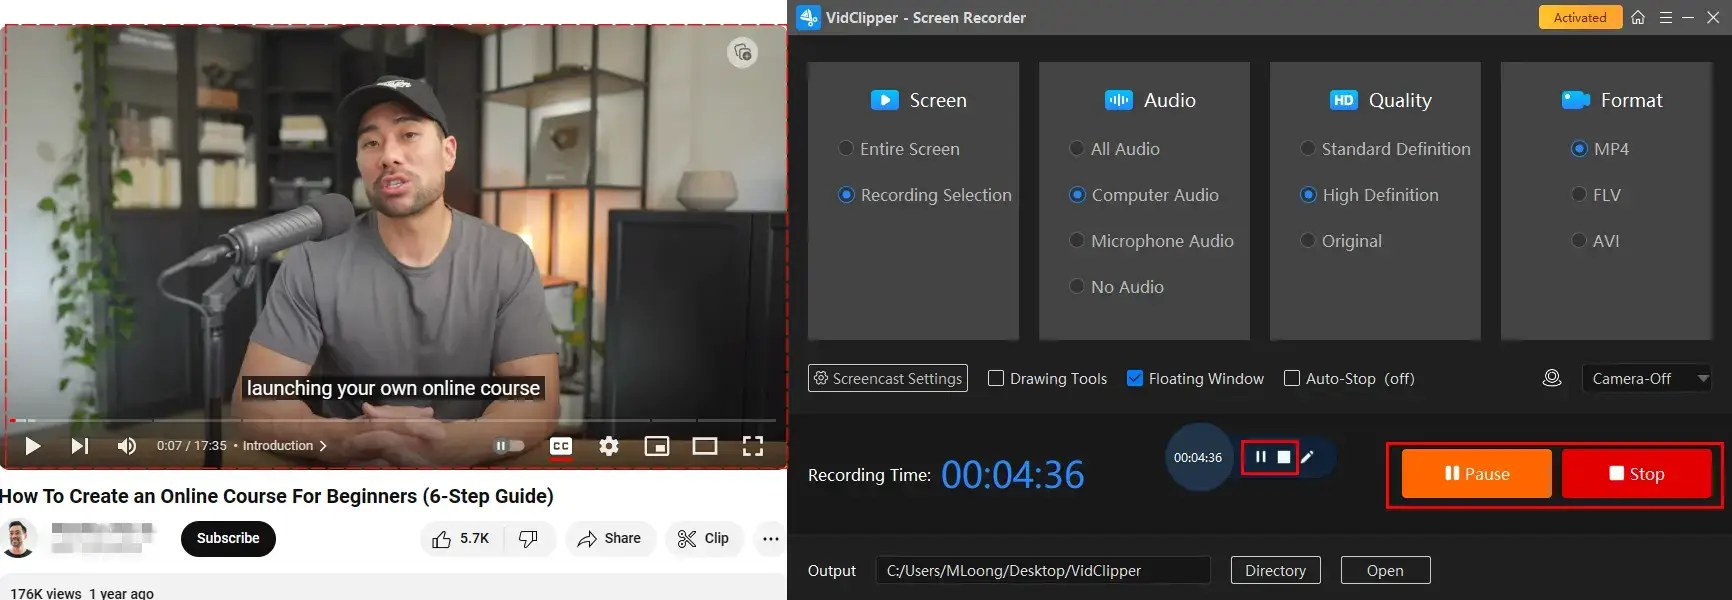
Task: Click the Output path field
Action: (x=1043, y=570)
